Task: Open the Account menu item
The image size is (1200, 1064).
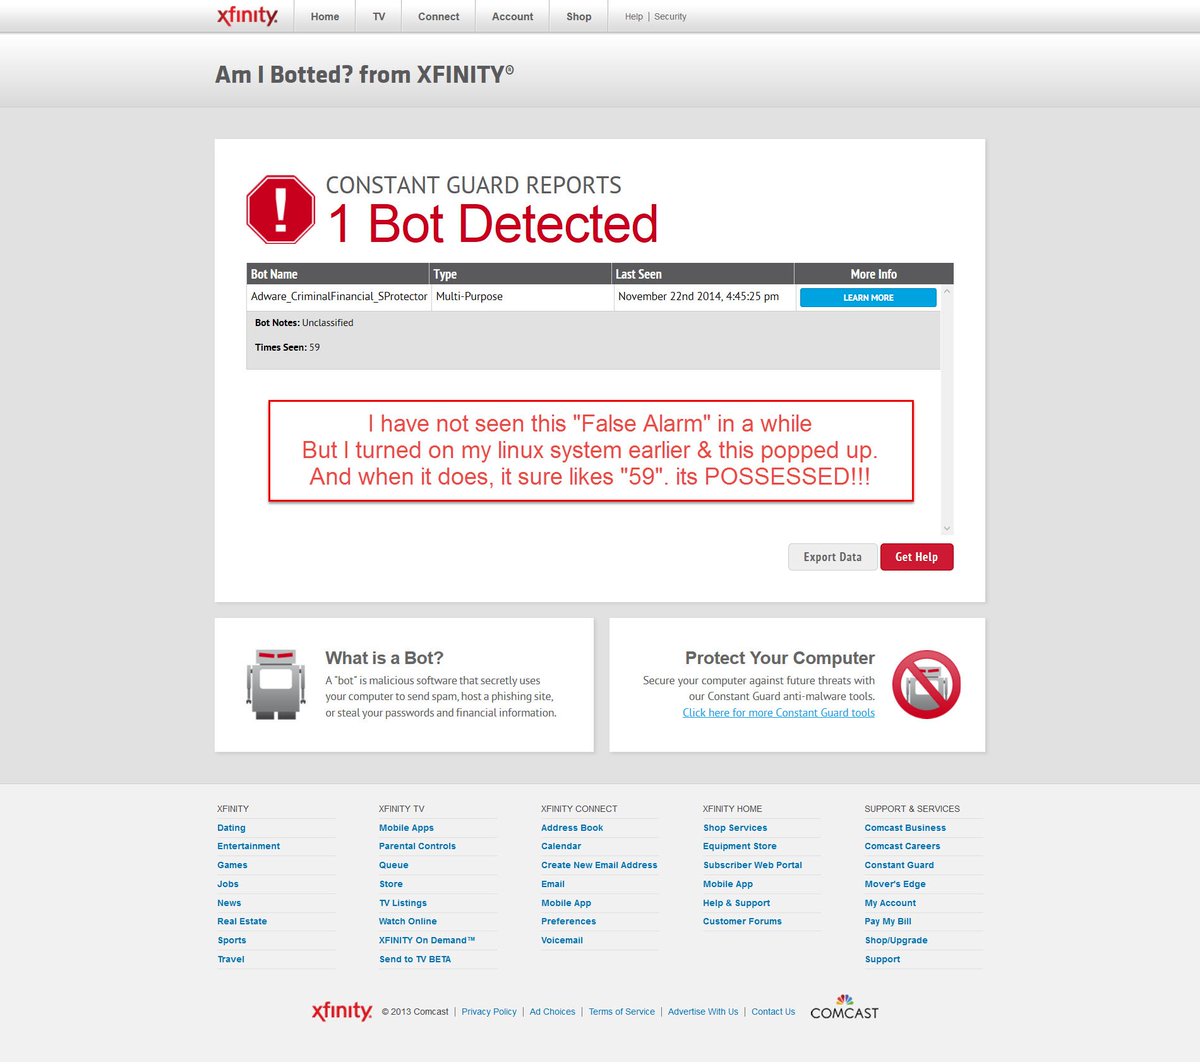Action: coord(513,17)
